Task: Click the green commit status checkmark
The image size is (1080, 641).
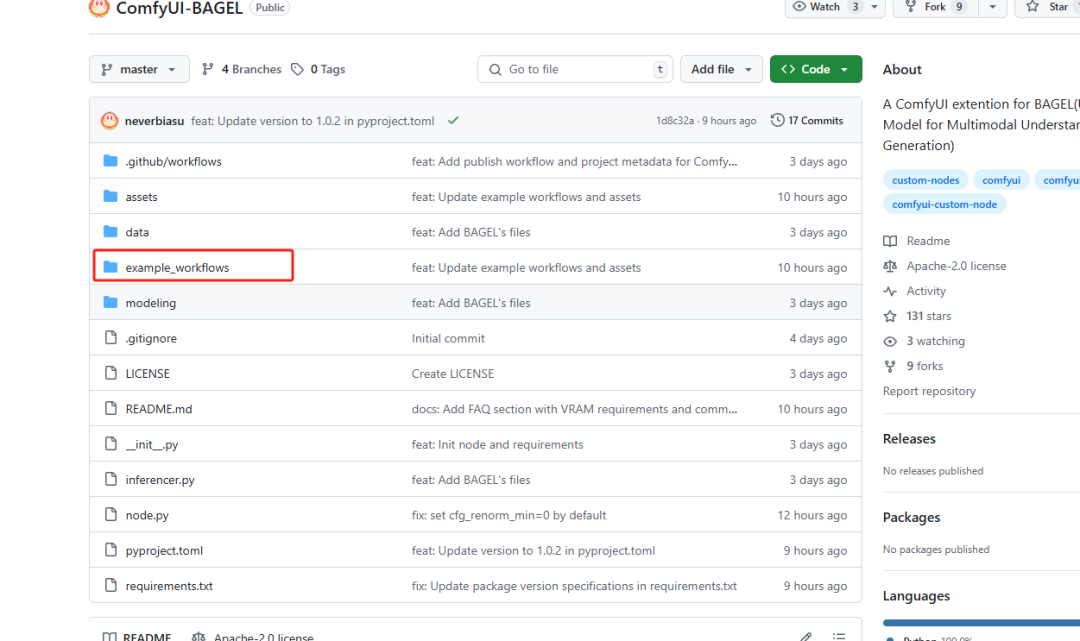Action: pyautogui.click(x=453, y=120)
